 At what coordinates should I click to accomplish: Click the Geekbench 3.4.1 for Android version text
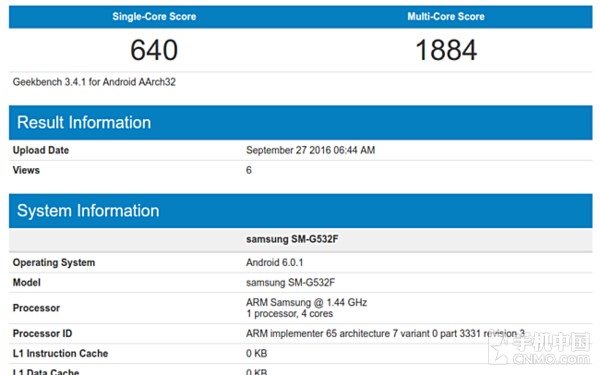(x=94, y=82)
